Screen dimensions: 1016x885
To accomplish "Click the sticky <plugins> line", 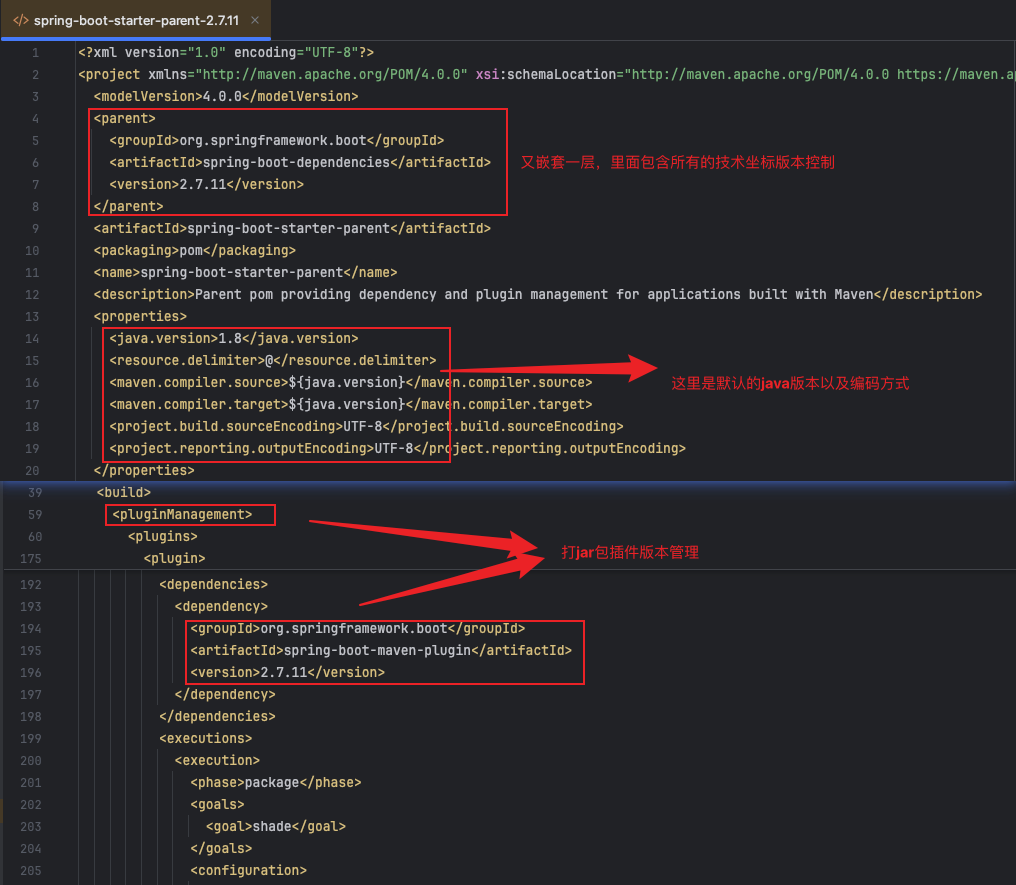I will click(163, 536).
